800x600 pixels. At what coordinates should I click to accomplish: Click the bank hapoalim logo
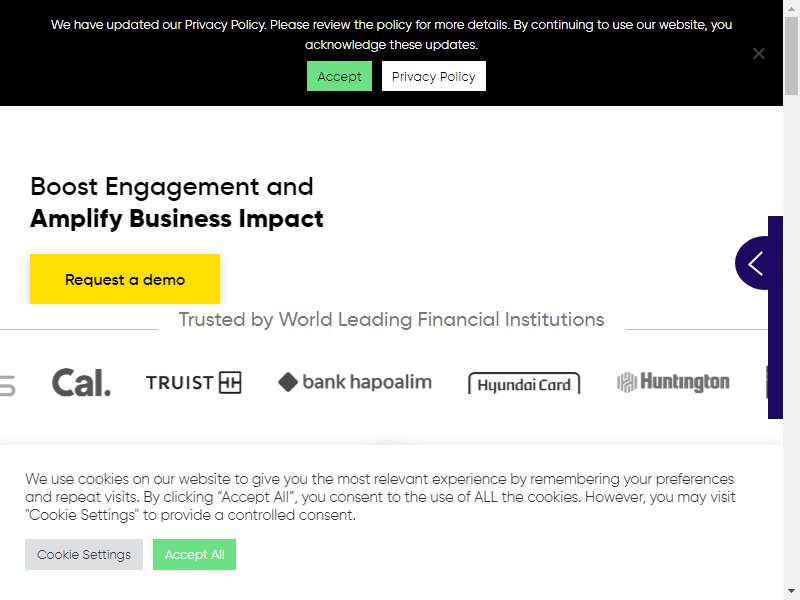(x=355, y=382)
